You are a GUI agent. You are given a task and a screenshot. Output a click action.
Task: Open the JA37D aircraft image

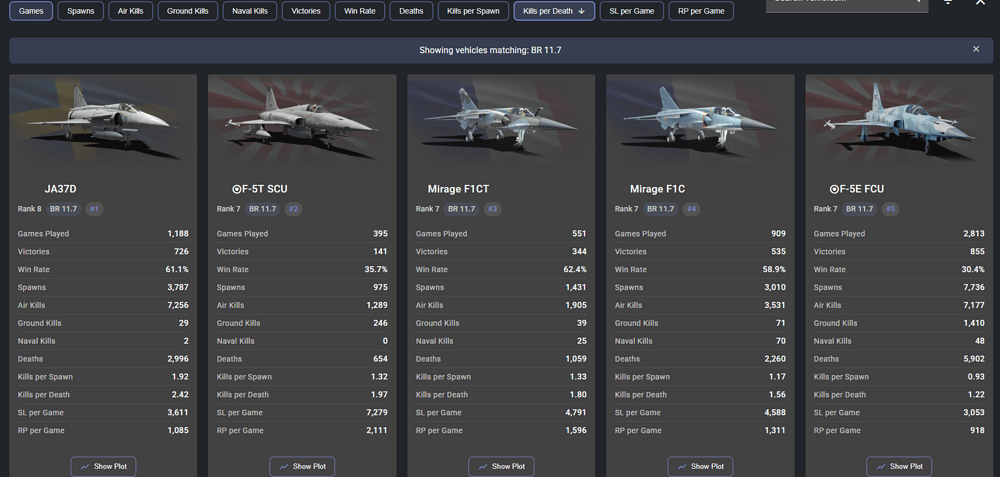point(103,121)
